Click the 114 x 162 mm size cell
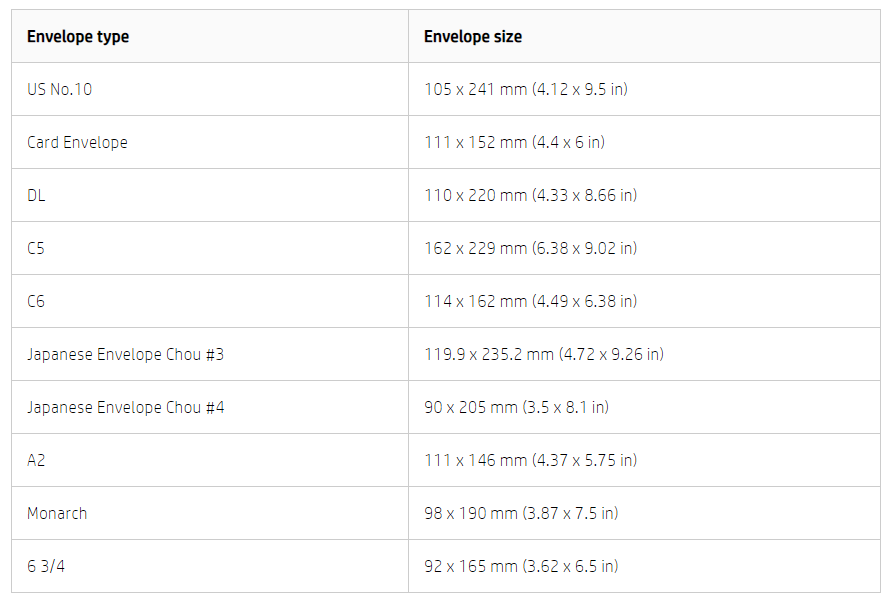 [530, 301]
